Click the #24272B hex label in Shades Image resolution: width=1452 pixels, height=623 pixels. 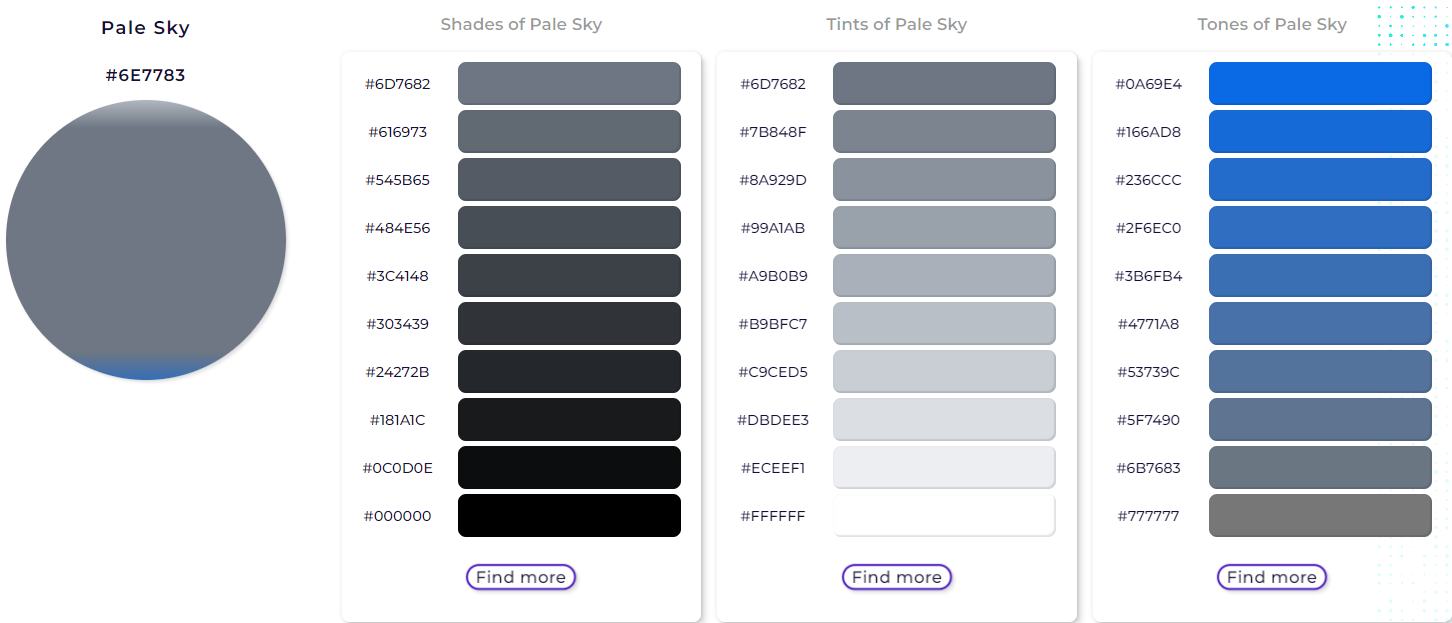pos(397,372)
